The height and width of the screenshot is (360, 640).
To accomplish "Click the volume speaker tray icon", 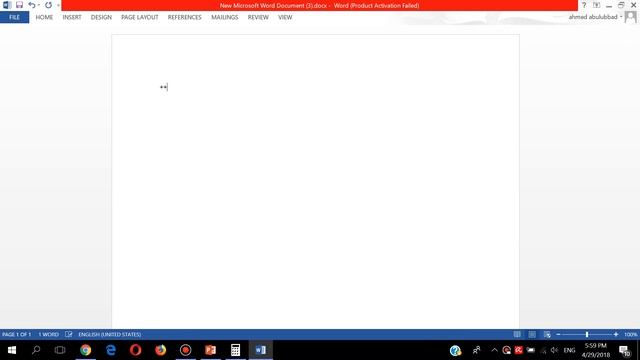I will (554, 350).
